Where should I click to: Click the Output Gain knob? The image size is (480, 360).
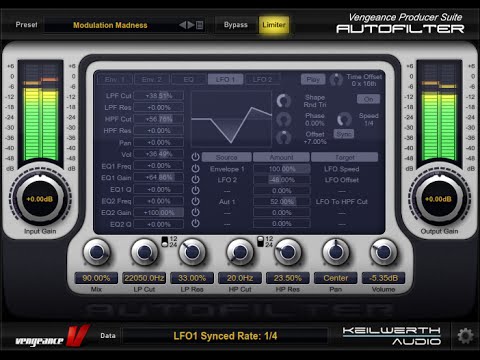coord(439,199)
